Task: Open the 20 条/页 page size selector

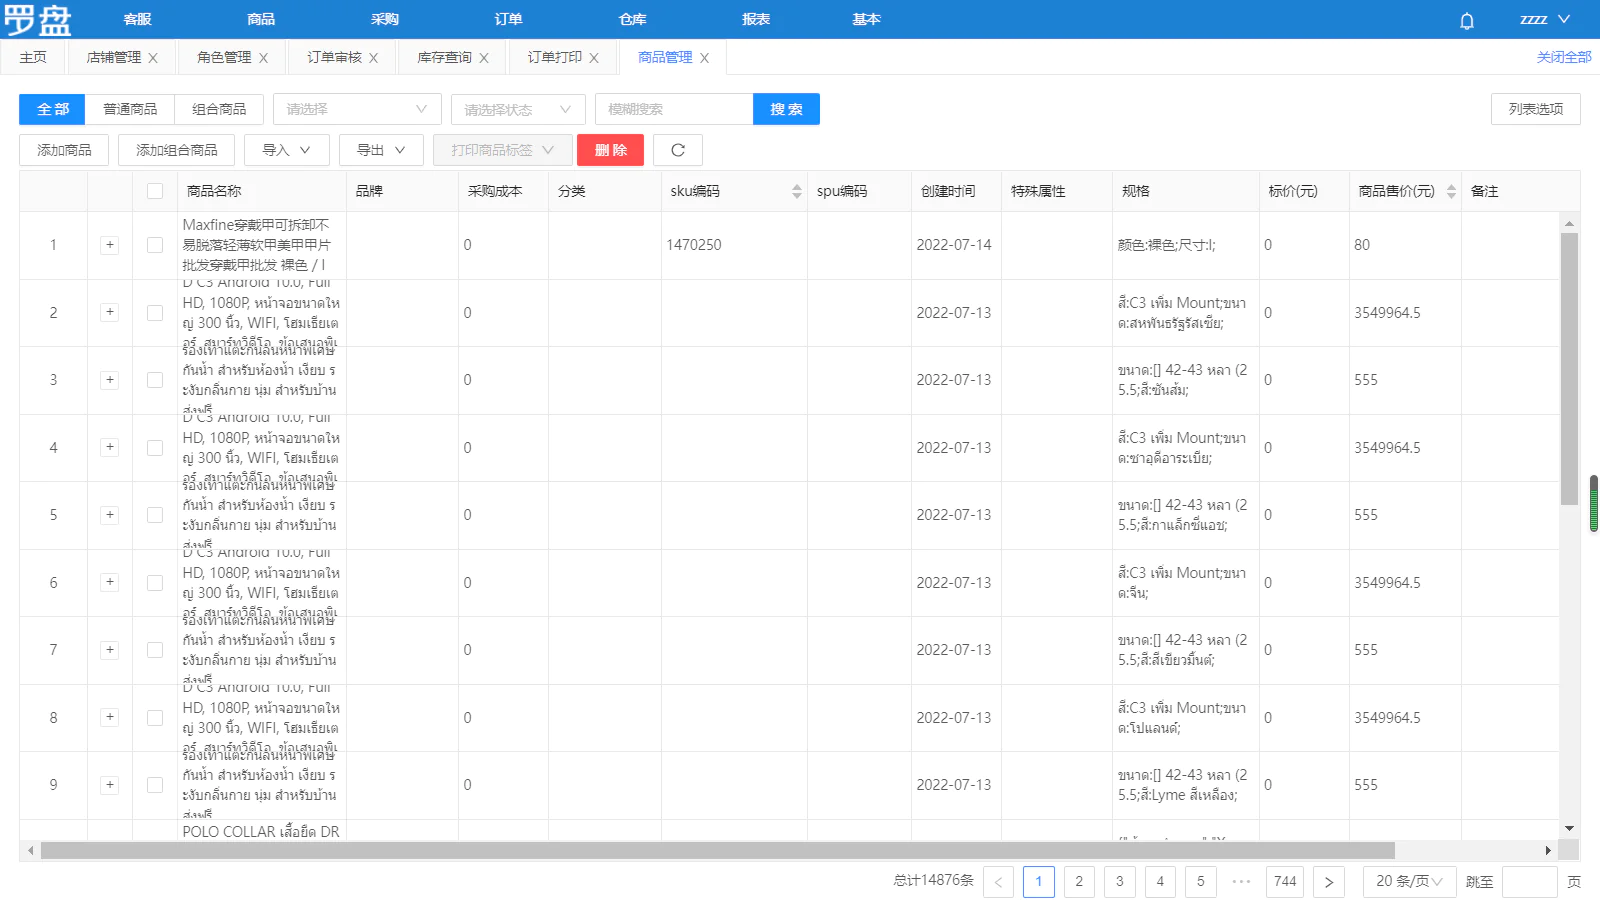Action: pos(1408,881)
